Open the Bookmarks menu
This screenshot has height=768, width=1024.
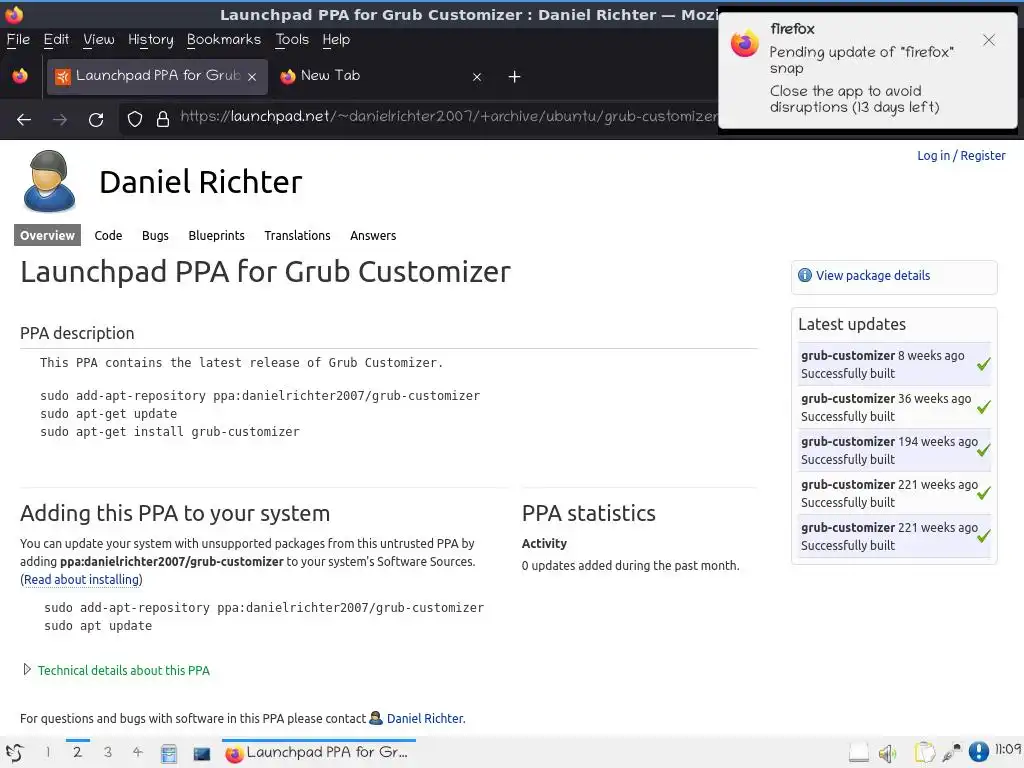click(x=224, y=39)
